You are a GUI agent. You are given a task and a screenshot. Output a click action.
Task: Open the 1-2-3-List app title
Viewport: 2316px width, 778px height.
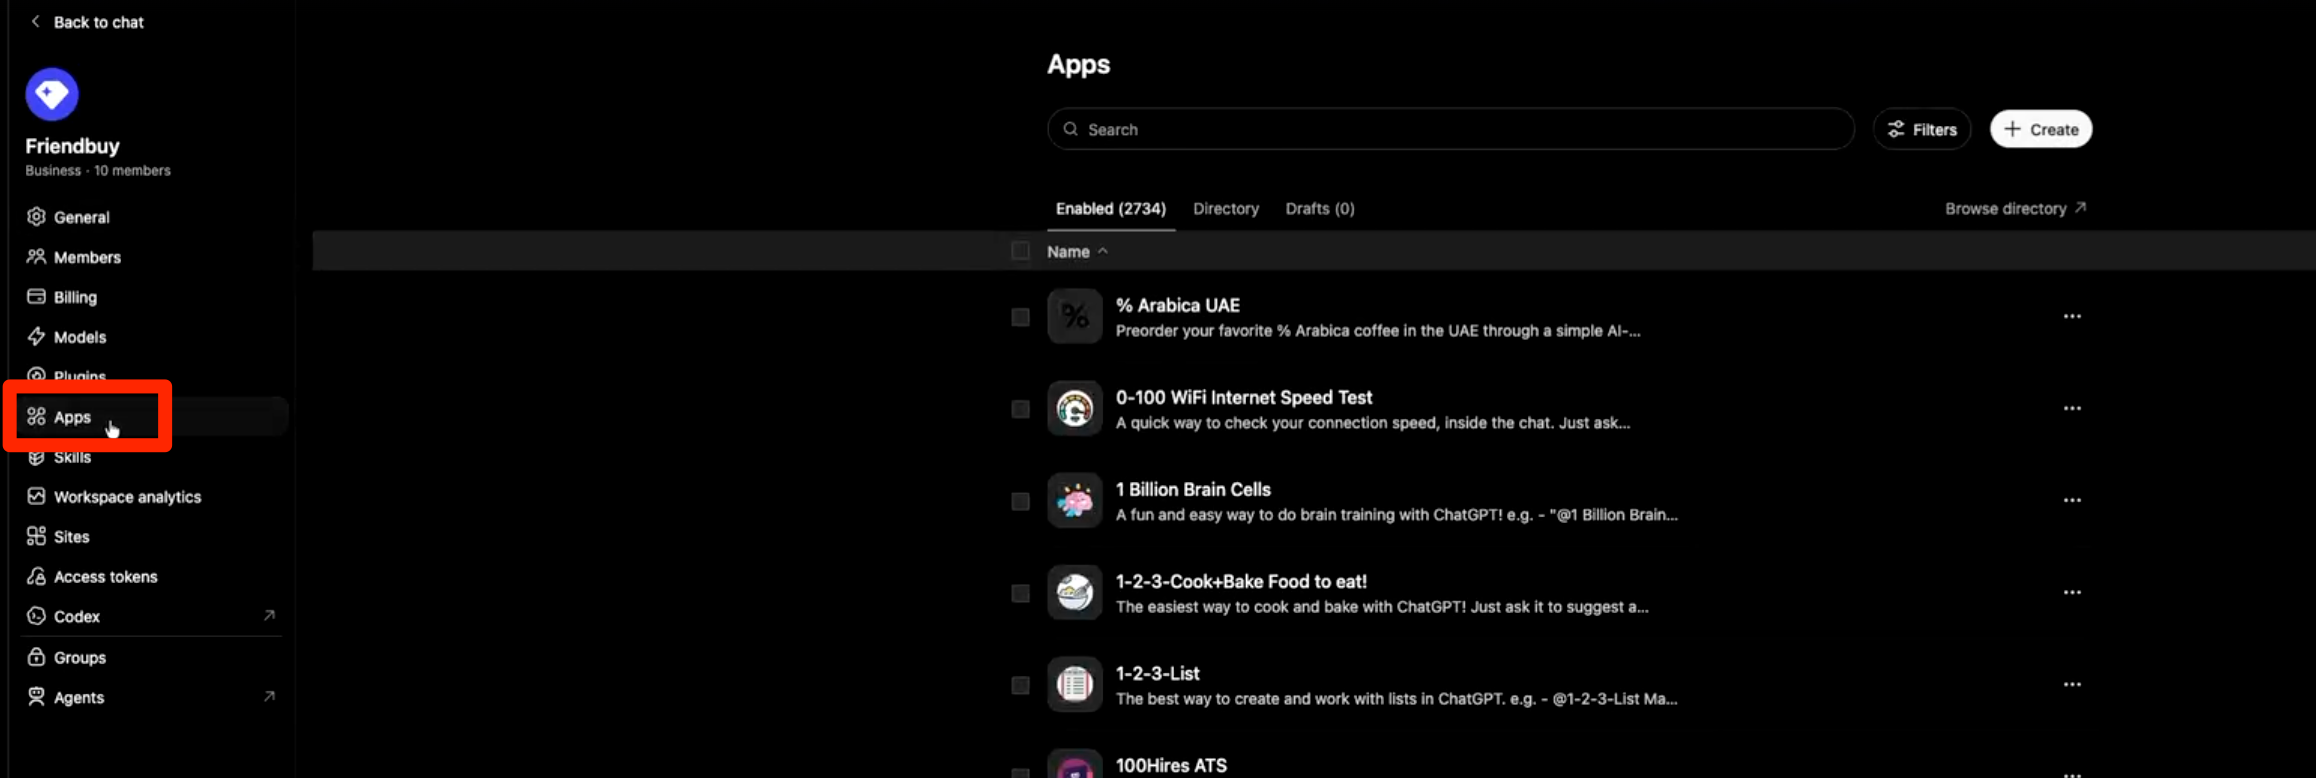tap(1157, 674)
